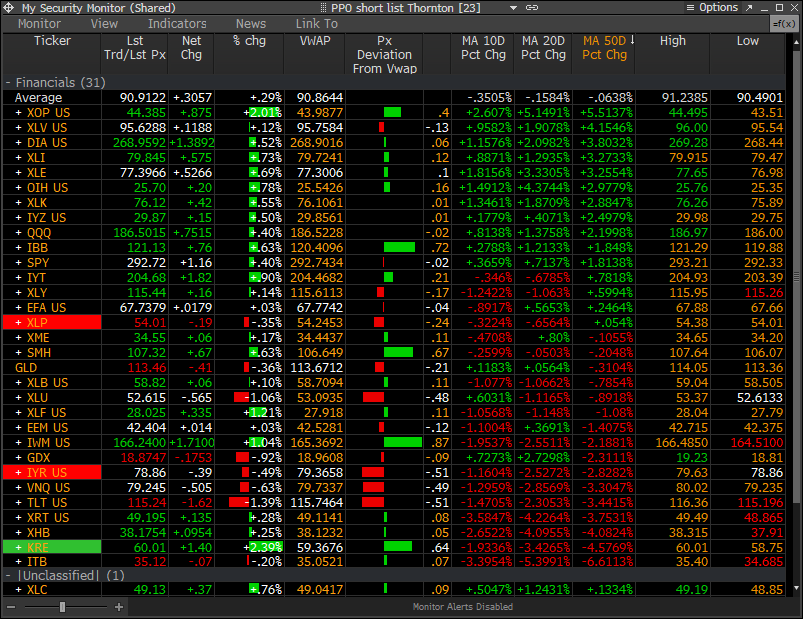Image resolution: width=803 pixels, height=619 pixels.
Task: Select the XLE ticker name
Action: point(37,173)
